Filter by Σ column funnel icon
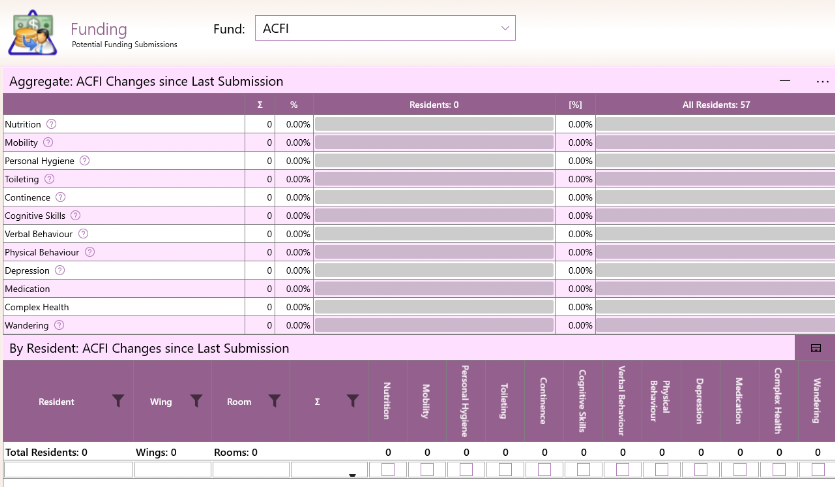Screen dimensions: 835x487 pyautogui.click(x=353, y=401)
